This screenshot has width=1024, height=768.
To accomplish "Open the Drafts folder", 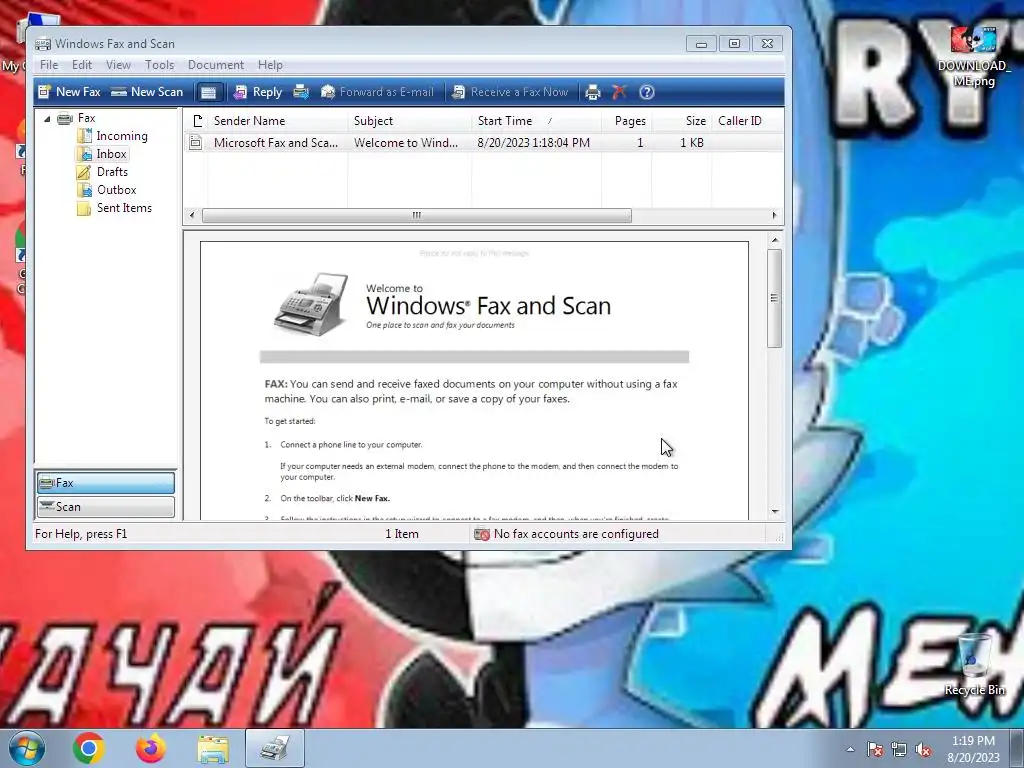I will click(112, 172).
